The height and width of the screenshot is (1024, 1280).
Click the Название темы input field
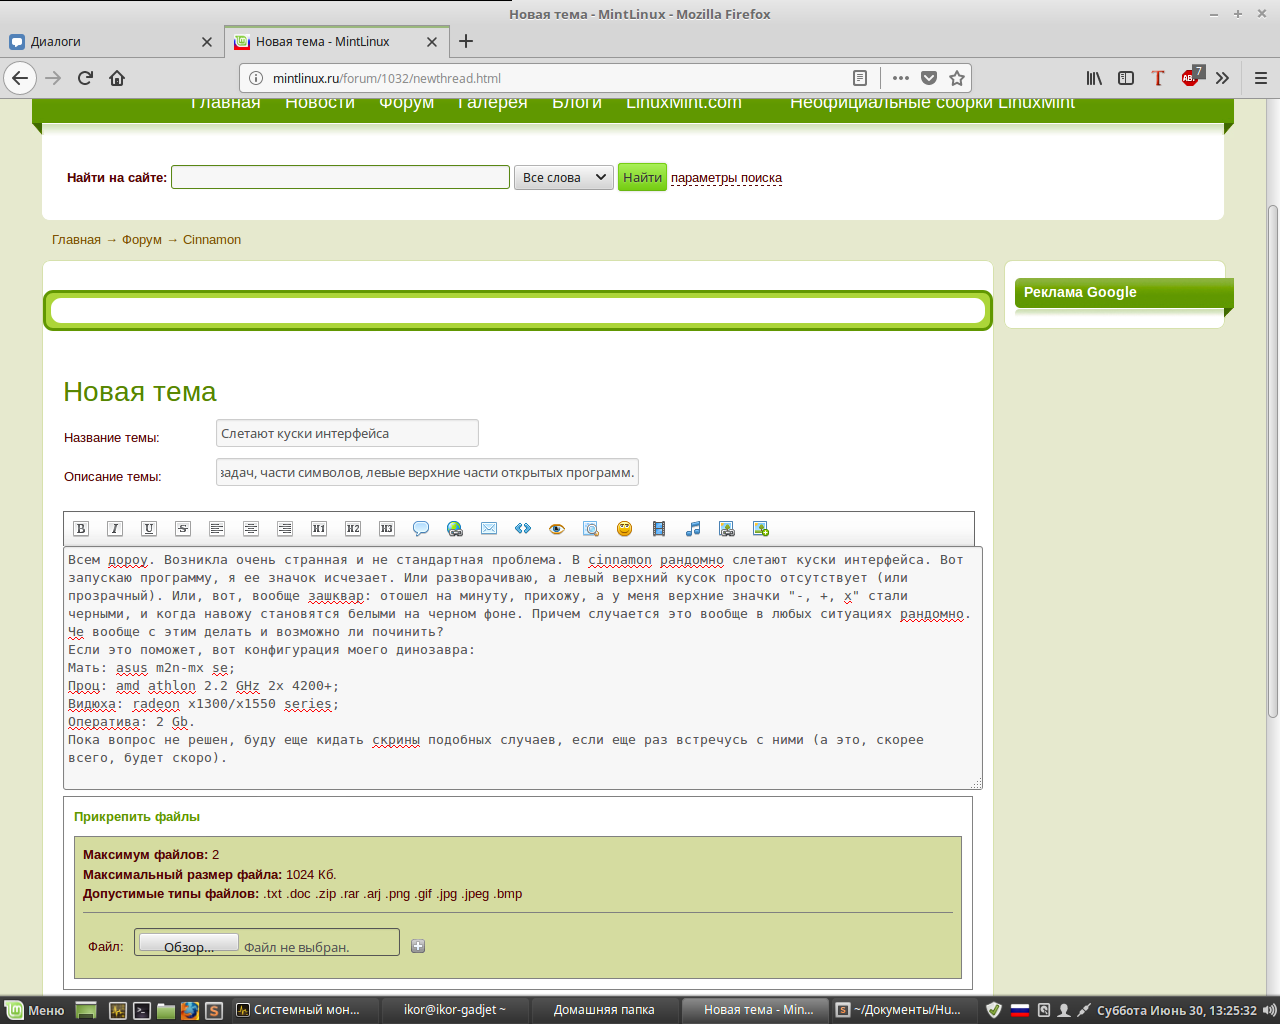347,434
